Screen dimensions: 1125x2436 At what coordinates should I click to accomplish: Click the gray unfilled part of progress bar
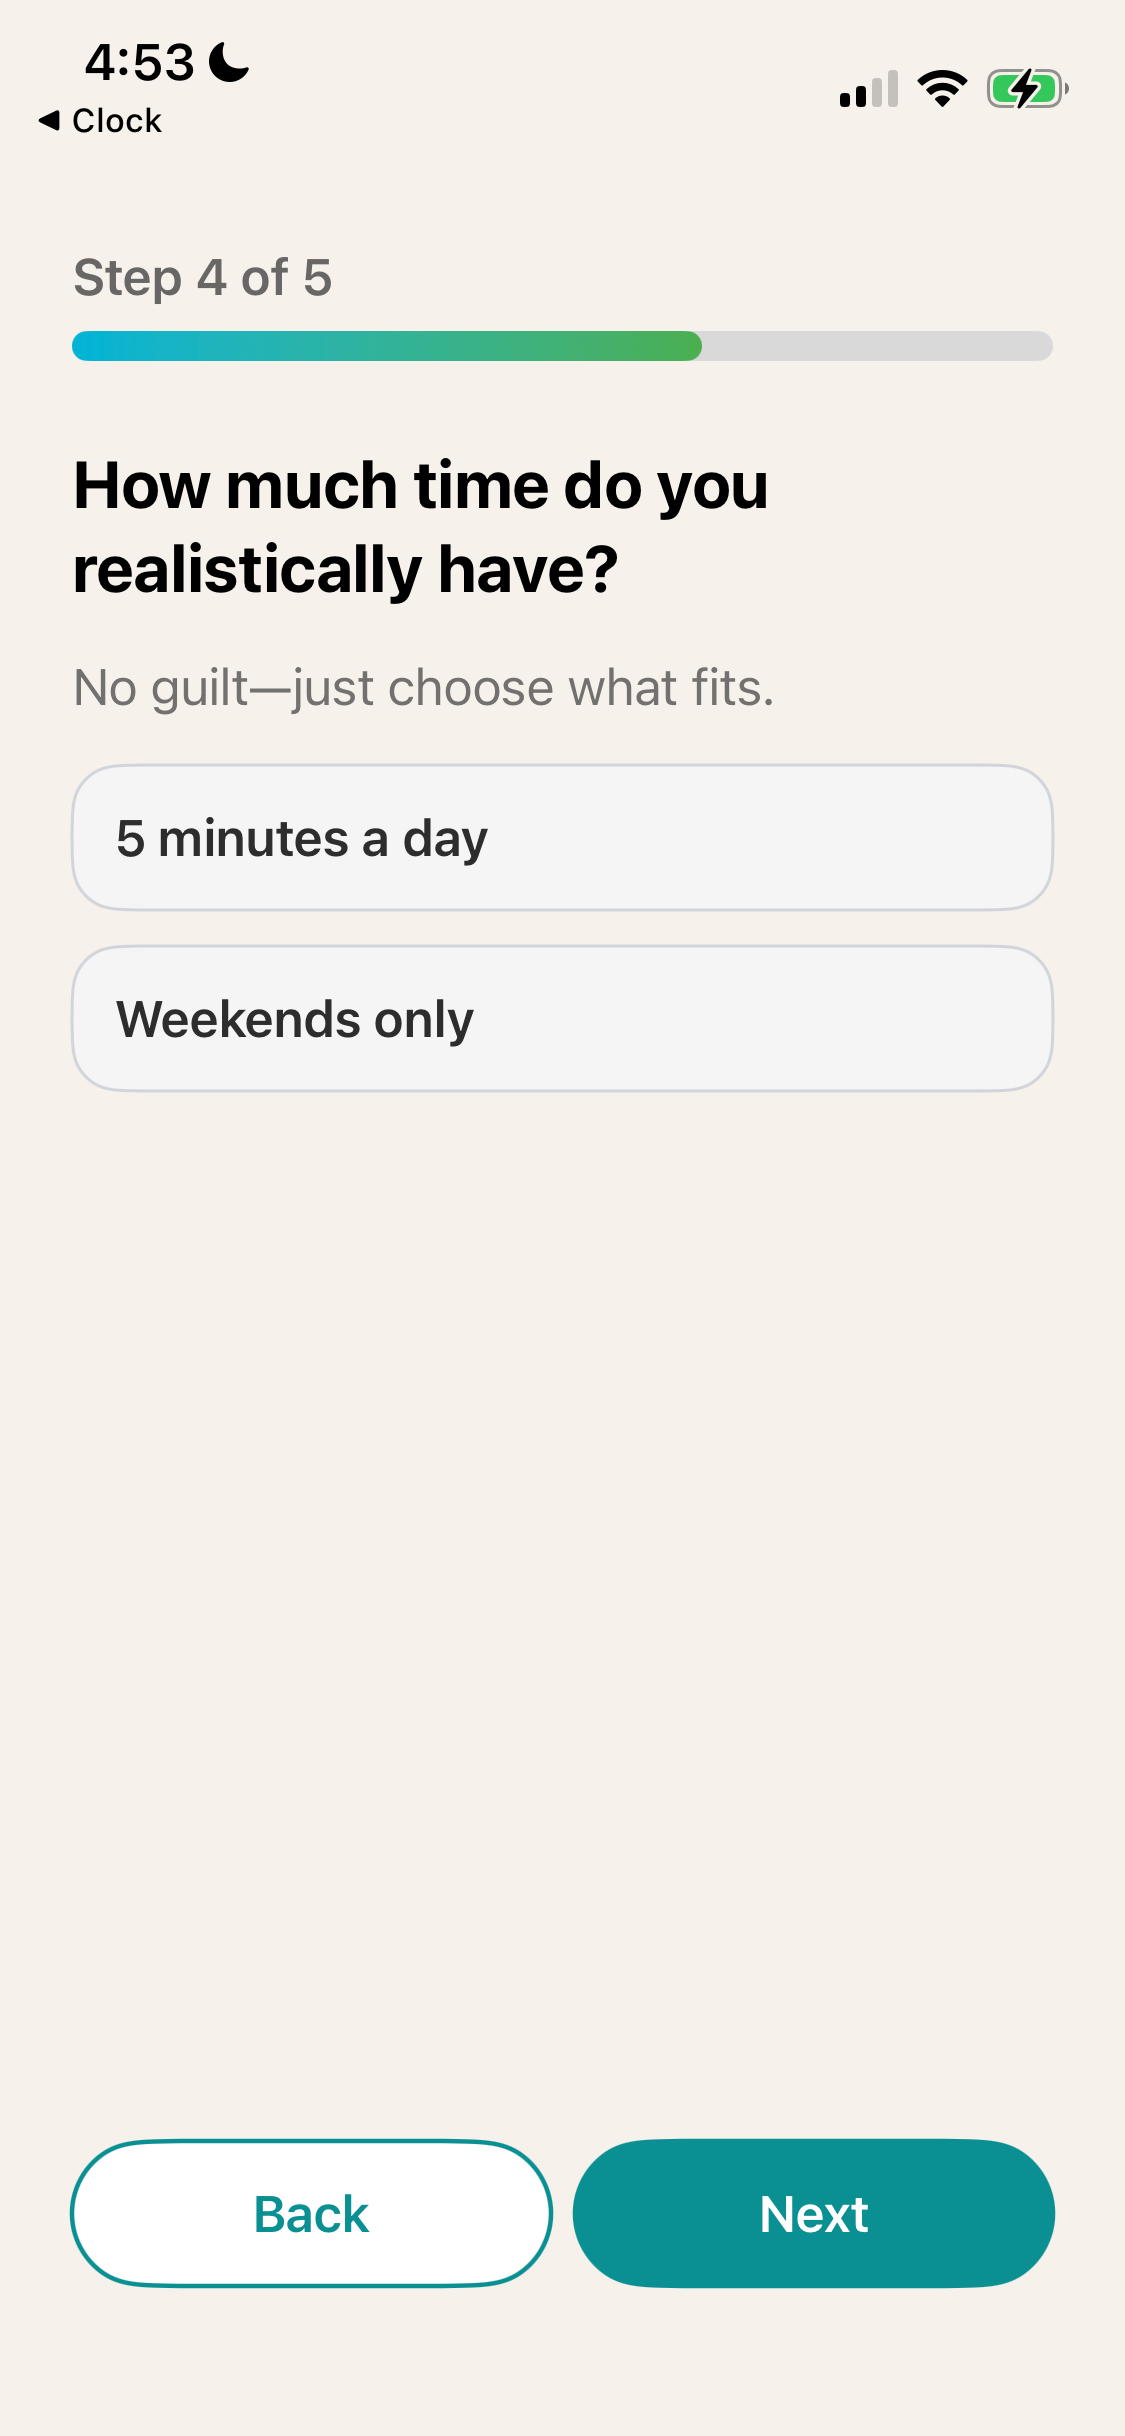pyautogui.click(x=877, y=346)
